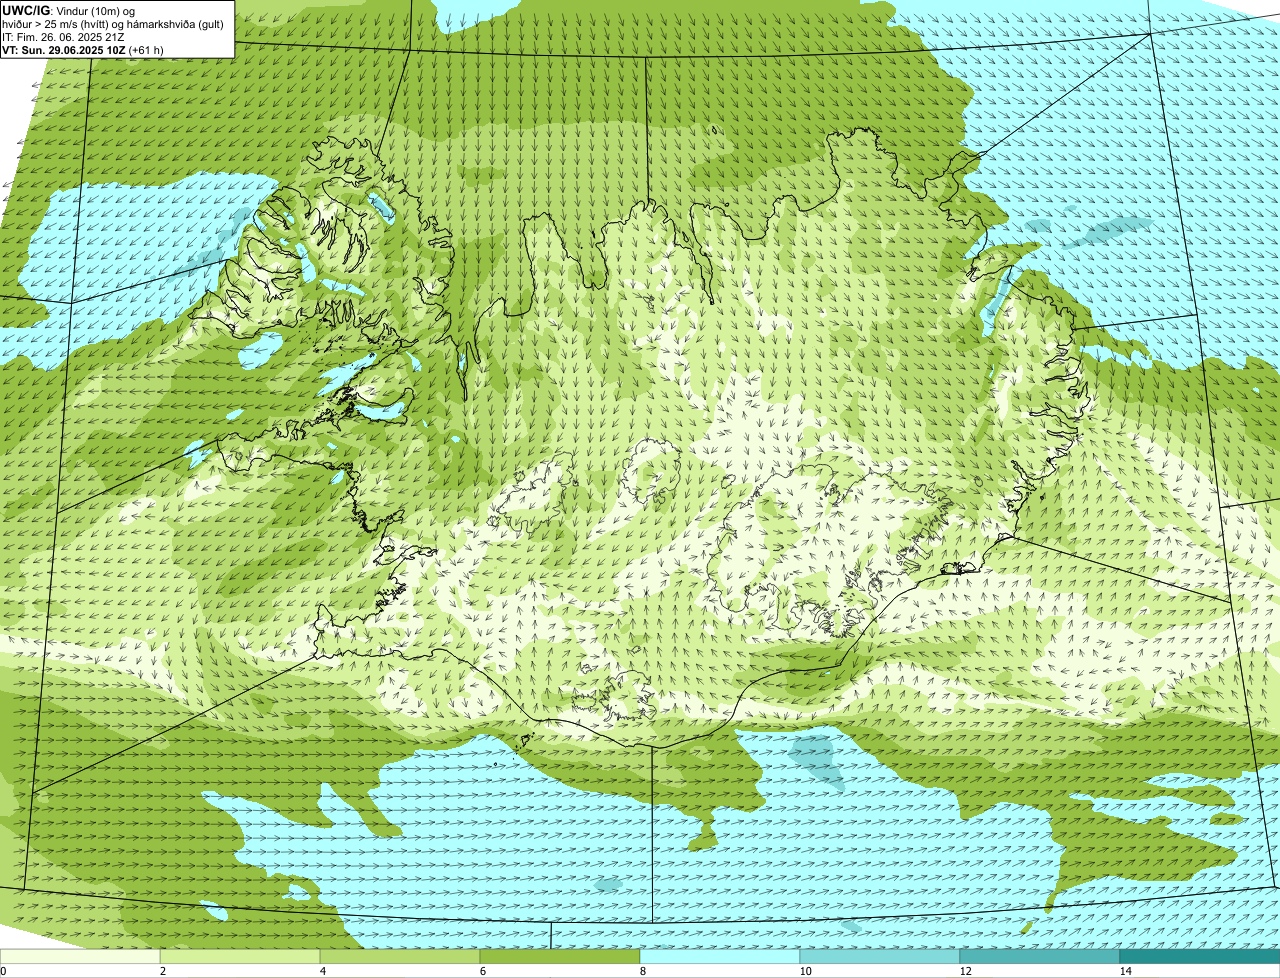The height and width of the screenshot is (978, 1280).
Task: Click the legend scale label '12'
Action: coord(965,971)
